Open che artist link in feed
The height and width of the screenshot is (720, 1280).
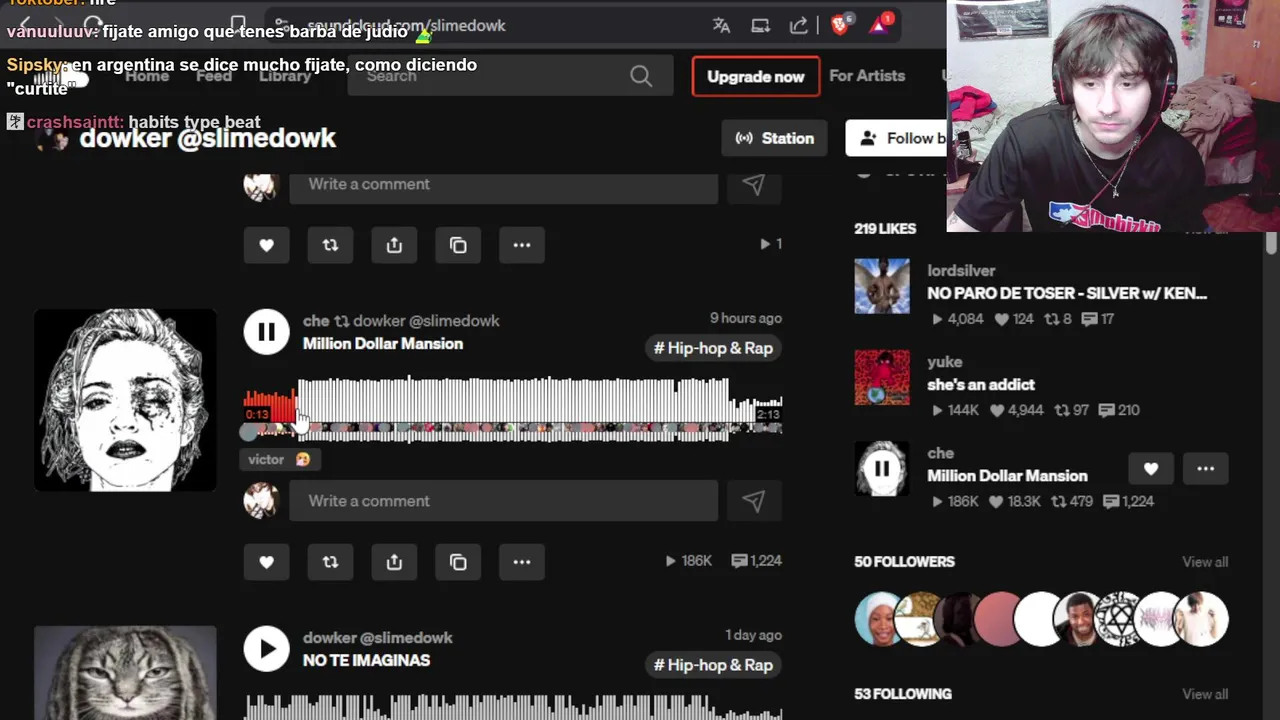316,321
